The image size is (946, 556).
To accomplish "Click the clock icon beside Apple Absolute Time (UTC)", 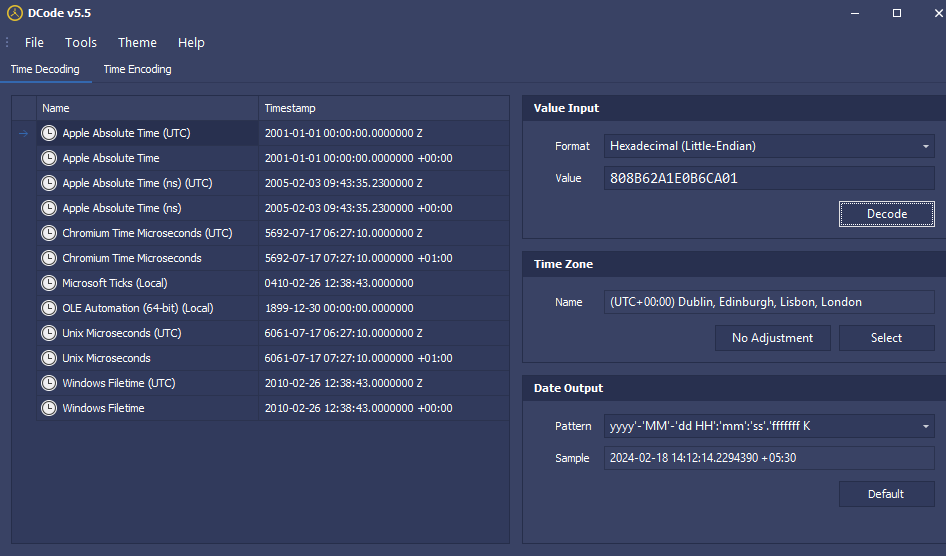I will coord(49,133).
